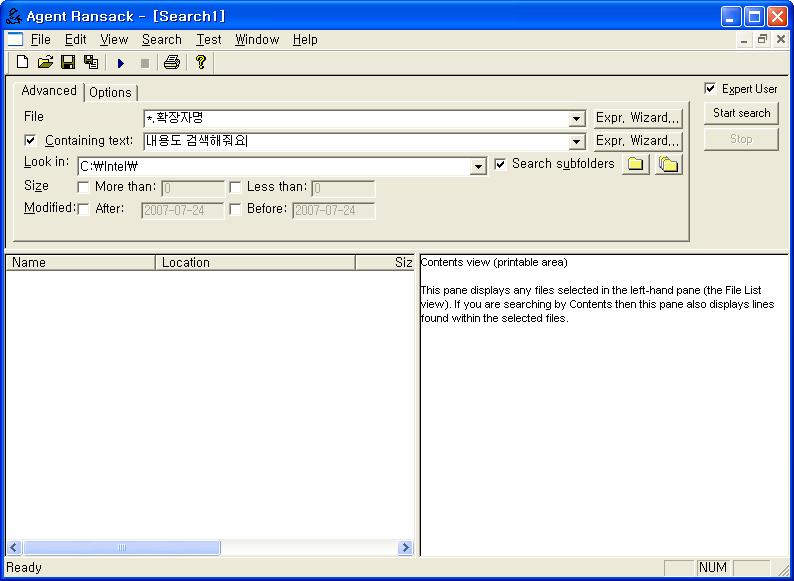Sort results by the Location column header
This screenshot has height=581, width=794.
pyautogui.click(x=255, y=262)
